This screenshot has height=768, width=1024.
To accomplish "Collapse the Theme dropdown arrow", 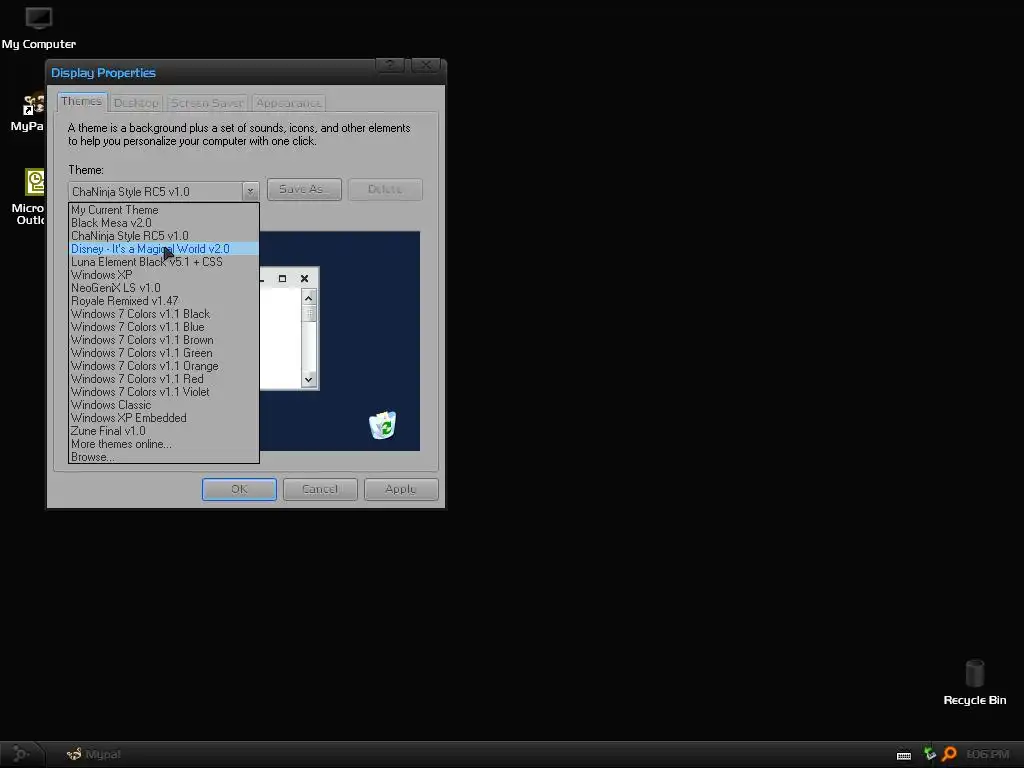I will (250, 191).
